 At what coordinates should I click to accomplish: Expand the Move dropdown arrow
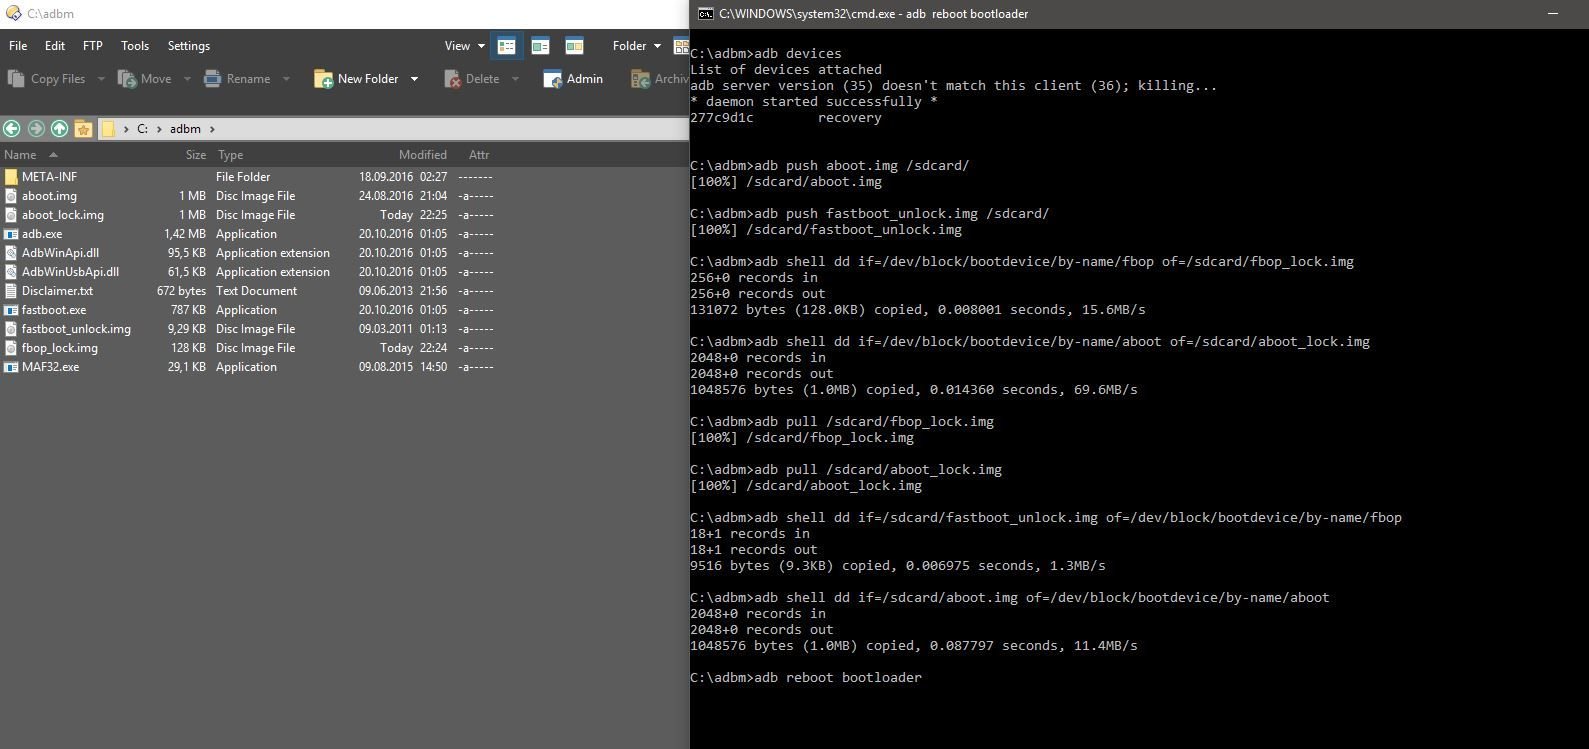(x=185, y=79)
